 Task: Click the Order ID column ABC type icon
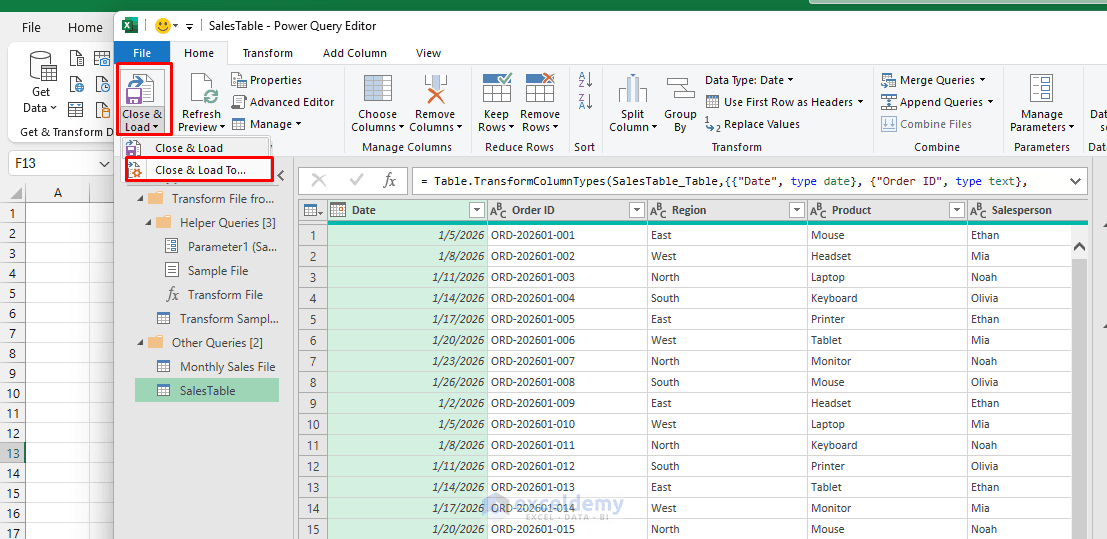click(498, 210)
